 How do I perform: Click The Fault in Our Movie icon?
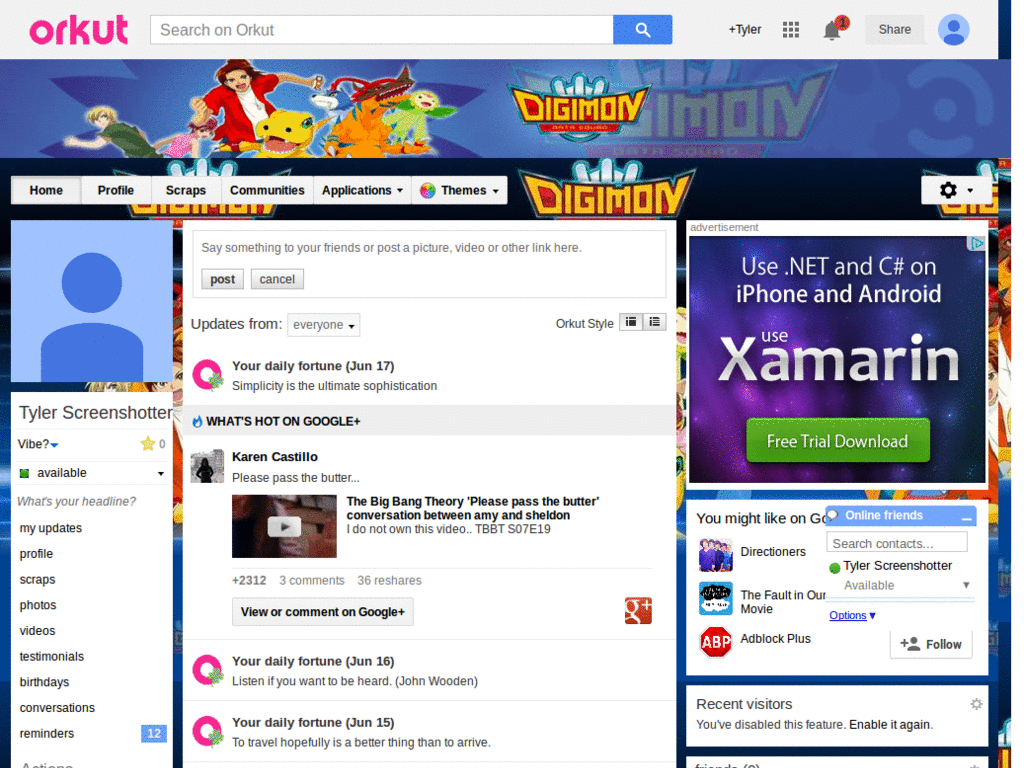click(715, 599)
